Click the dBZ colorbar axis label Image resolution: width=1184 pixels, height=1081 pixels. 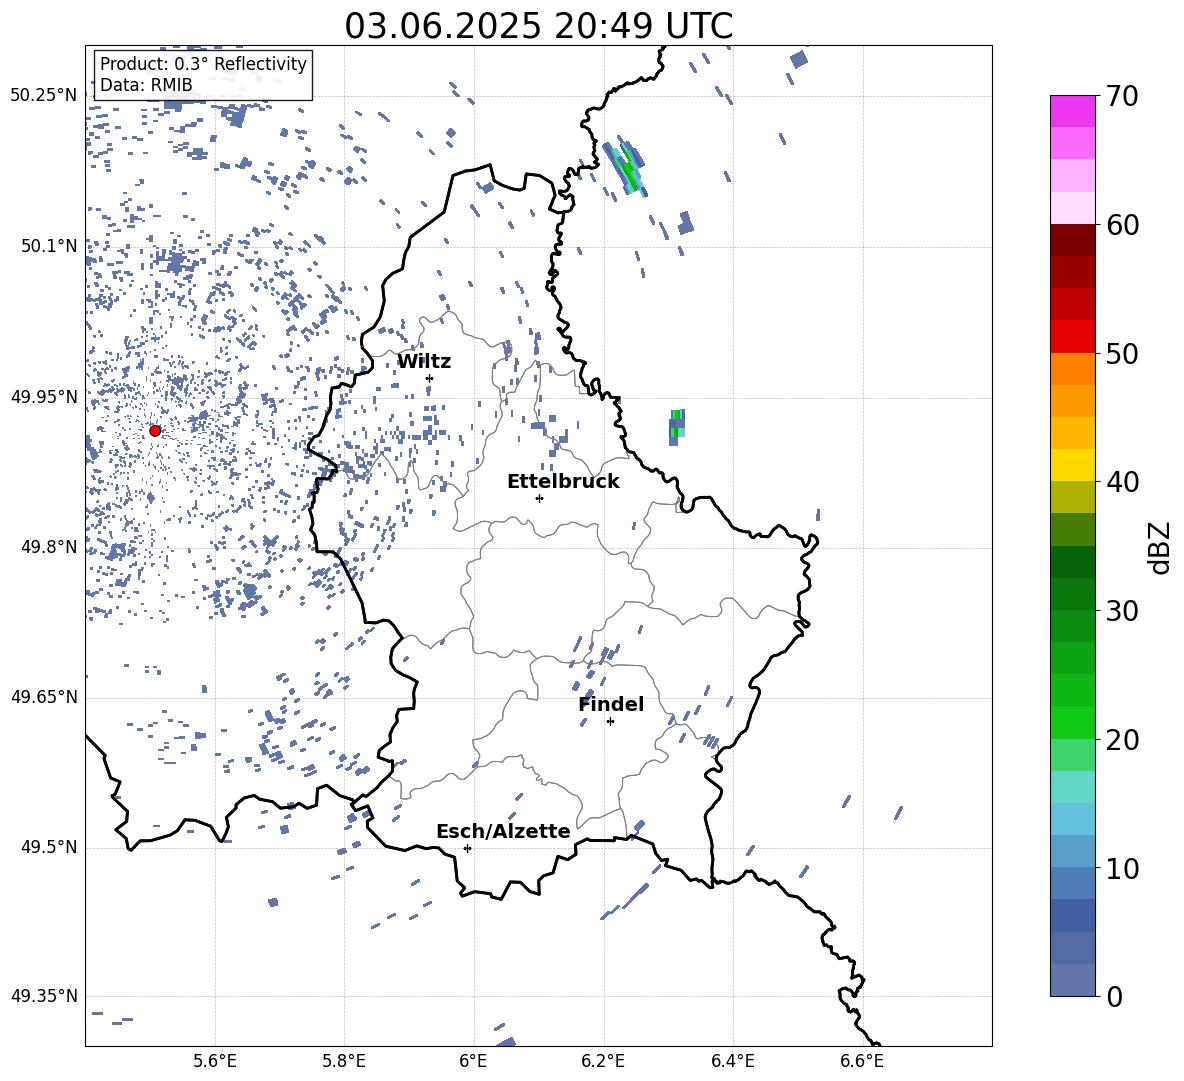[1161, 547]
